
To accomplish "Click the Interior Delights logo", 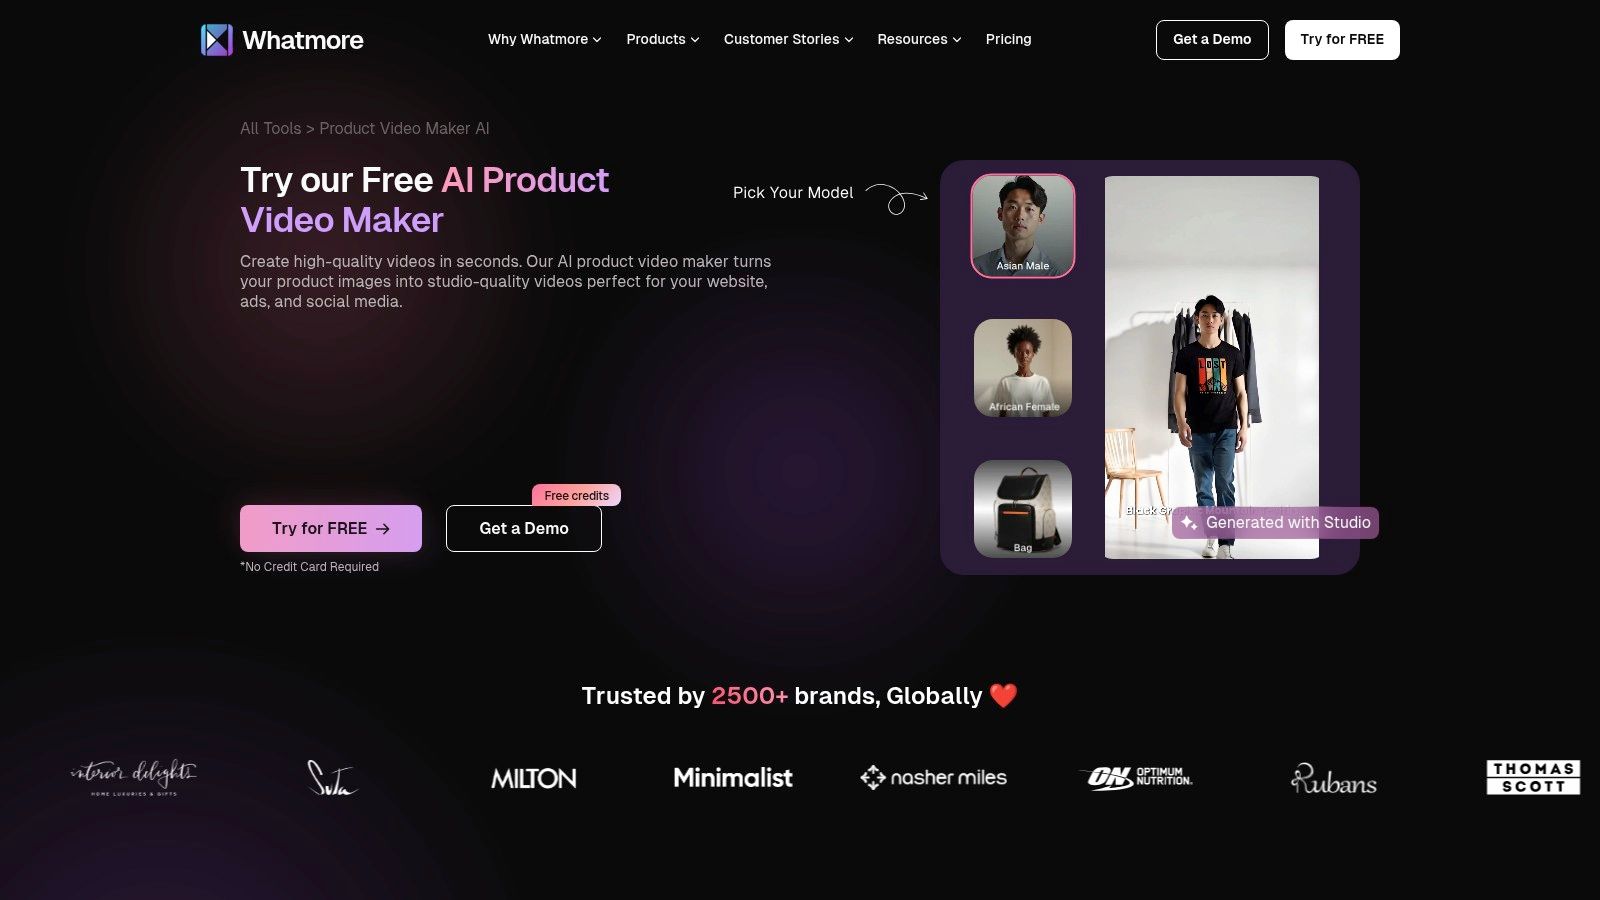I will (x=134, y=777).
